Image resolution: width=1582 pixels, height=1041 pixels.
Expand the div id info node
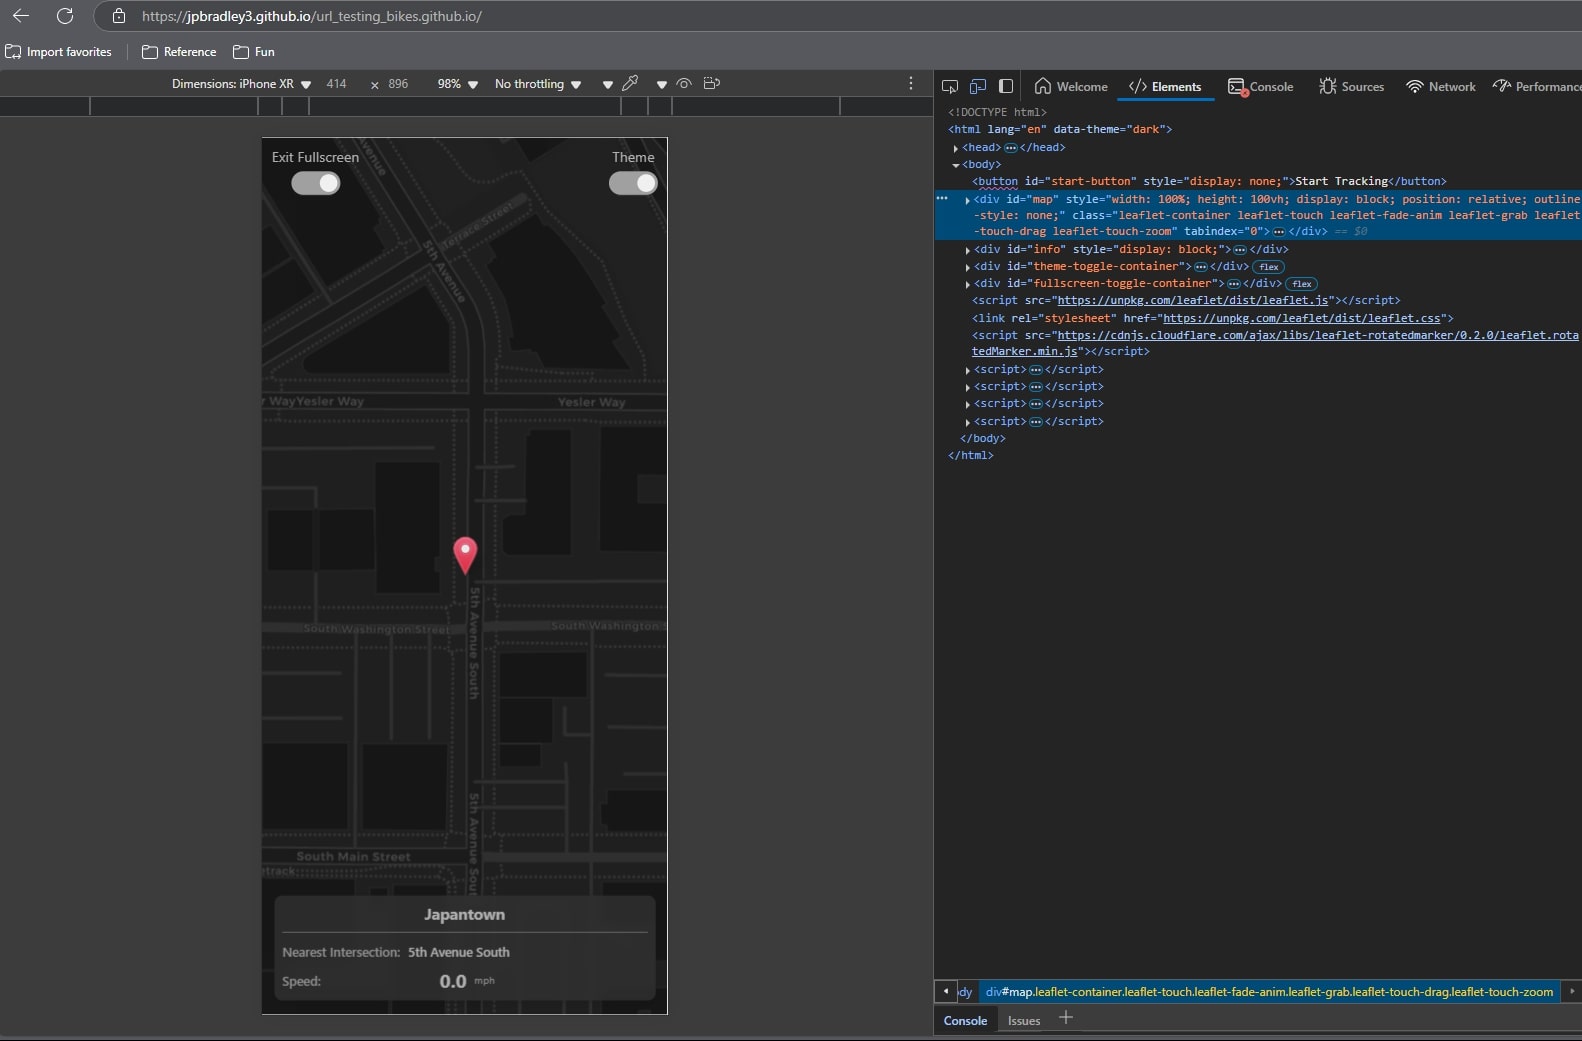[x=967, y=250]
